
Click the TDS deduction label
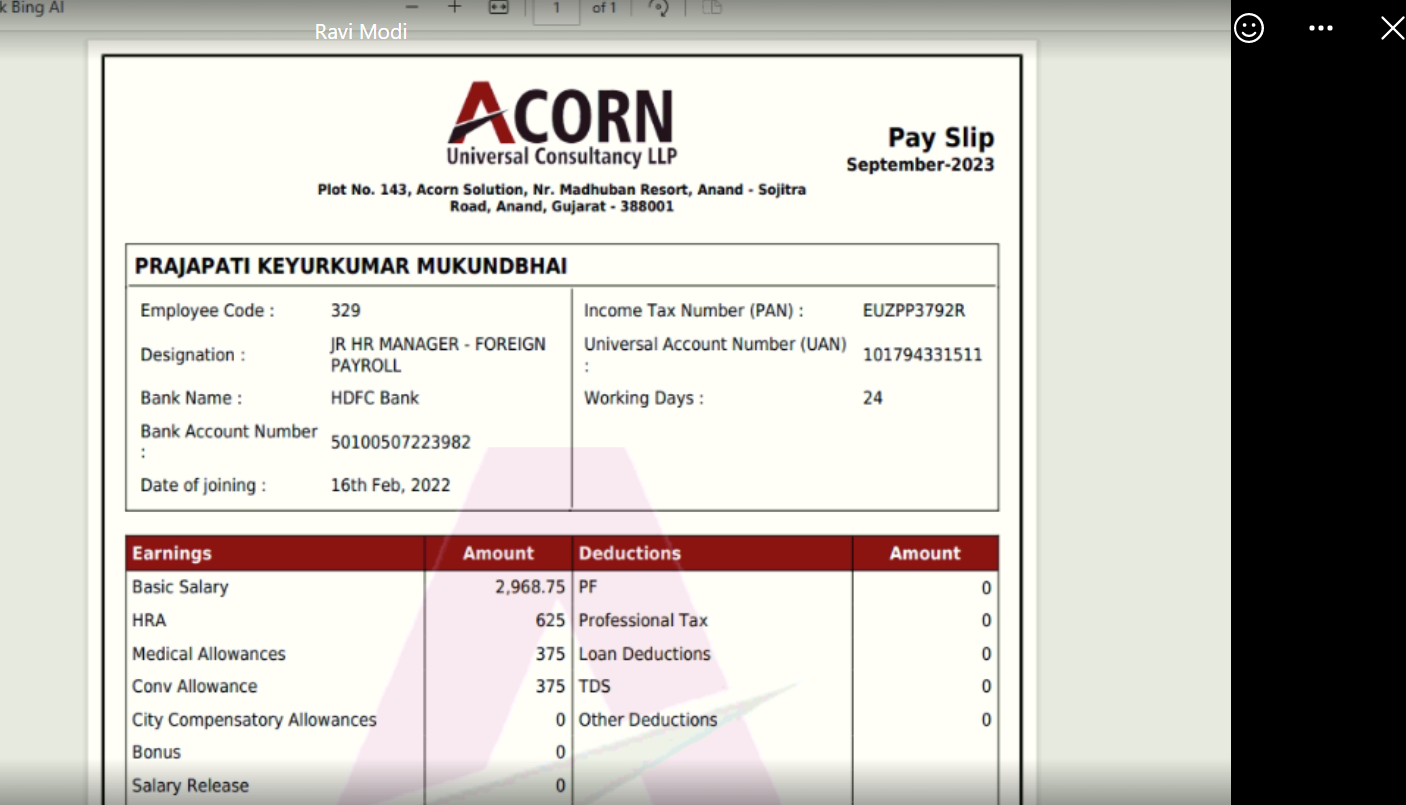tap(595, 686)
